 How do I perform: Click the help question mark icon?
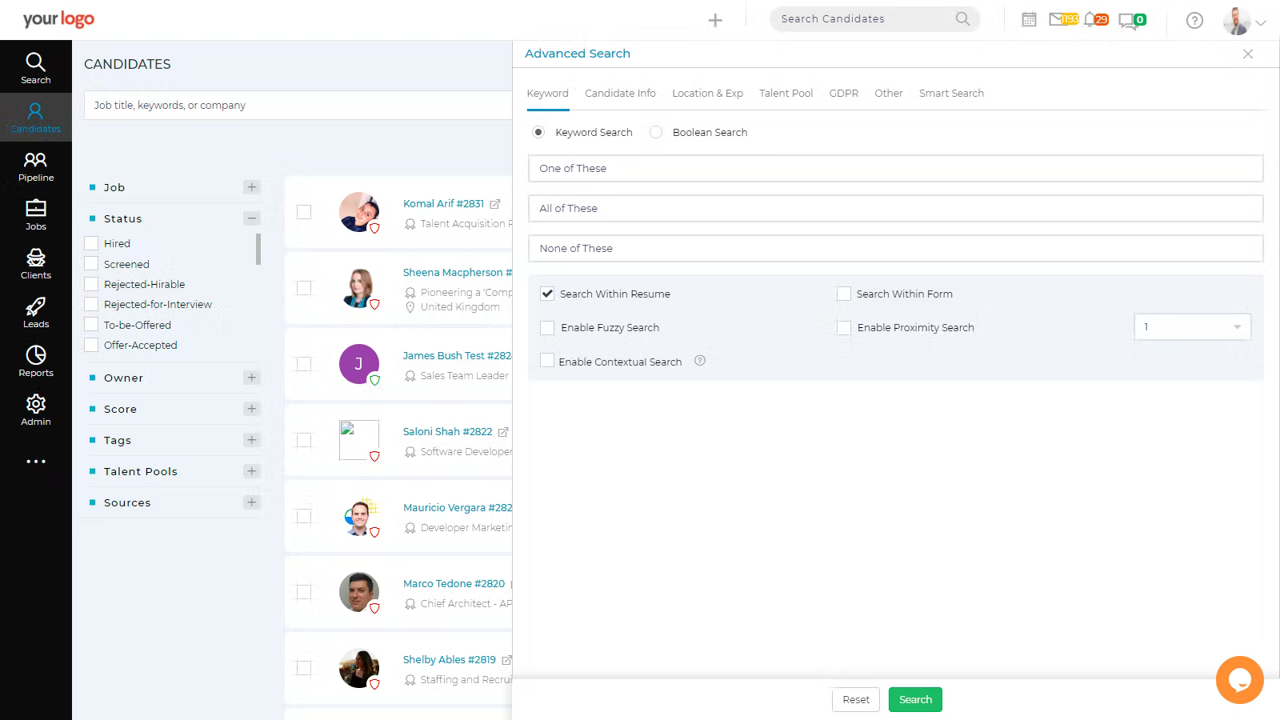tap(1194, 20)
